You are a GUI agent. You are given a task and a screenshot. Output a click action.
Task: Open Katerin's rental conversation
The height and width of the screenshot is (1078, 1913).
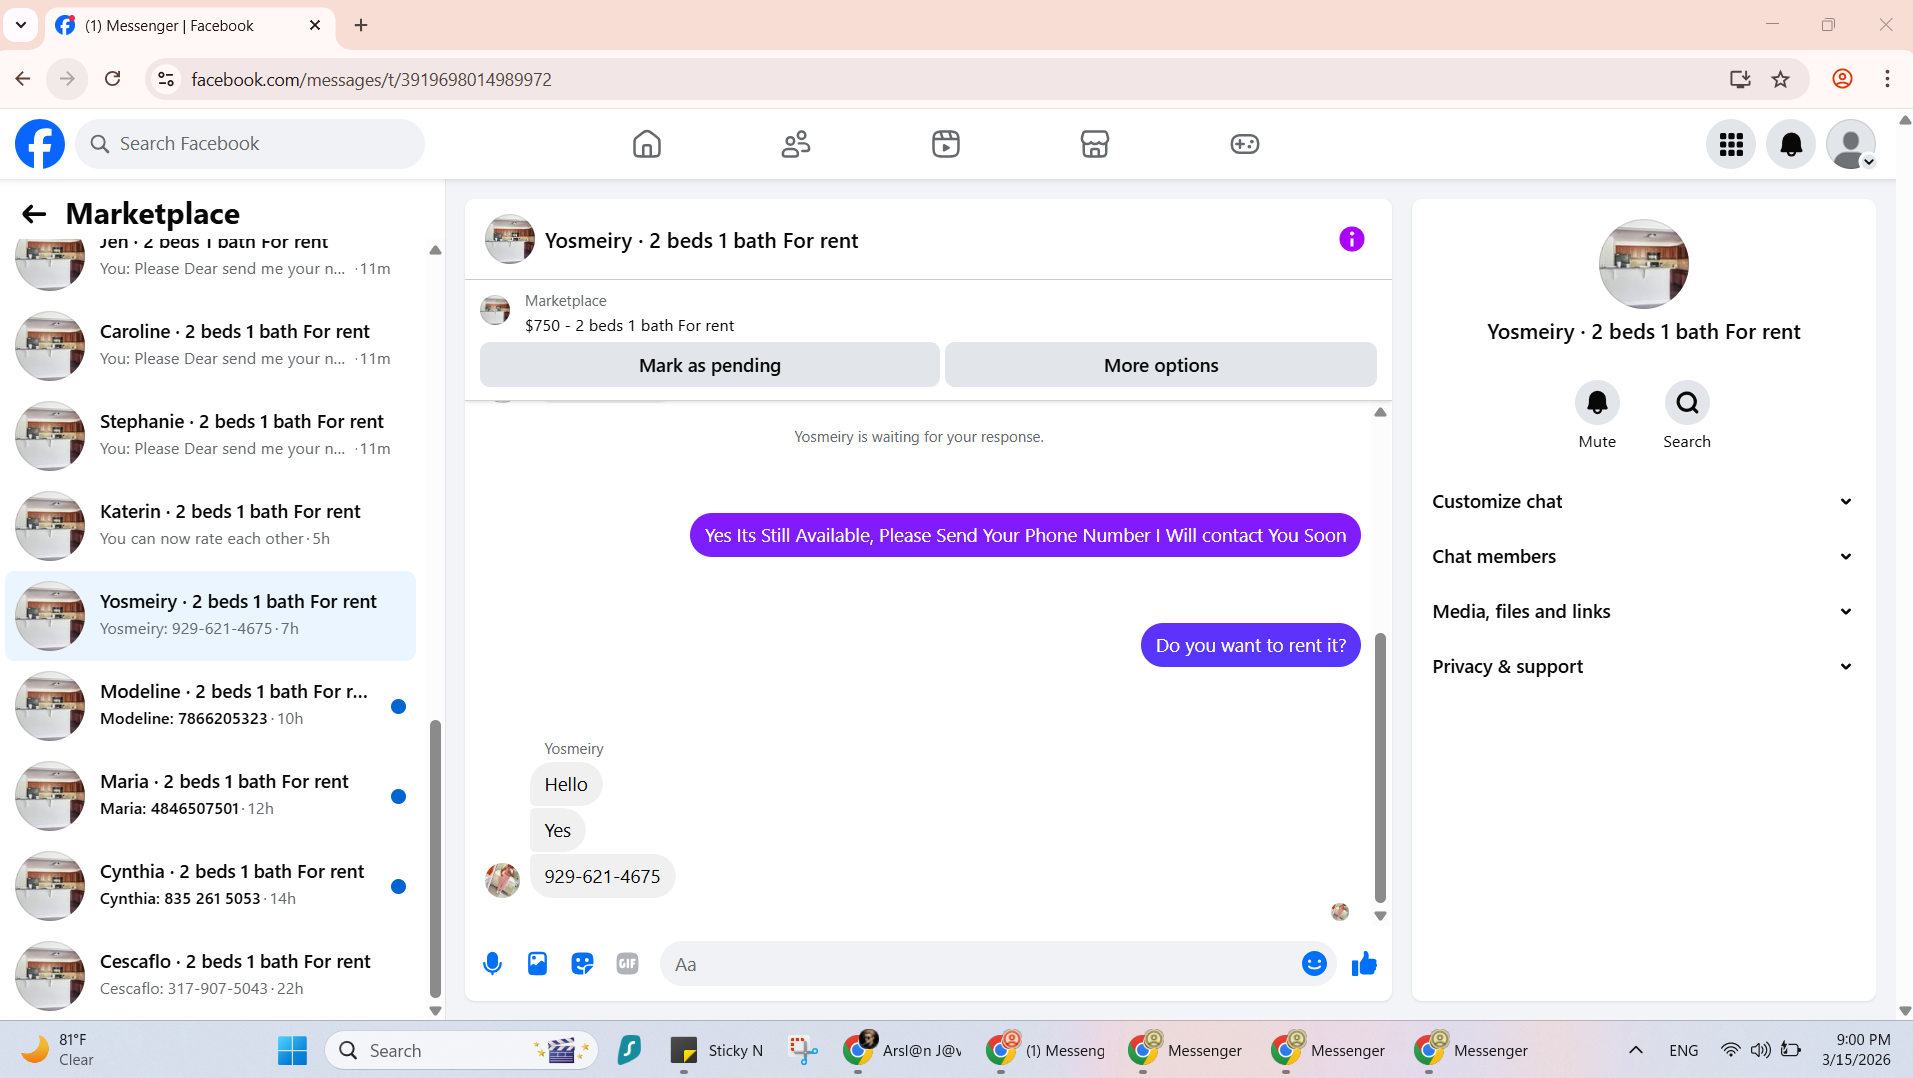211,526
